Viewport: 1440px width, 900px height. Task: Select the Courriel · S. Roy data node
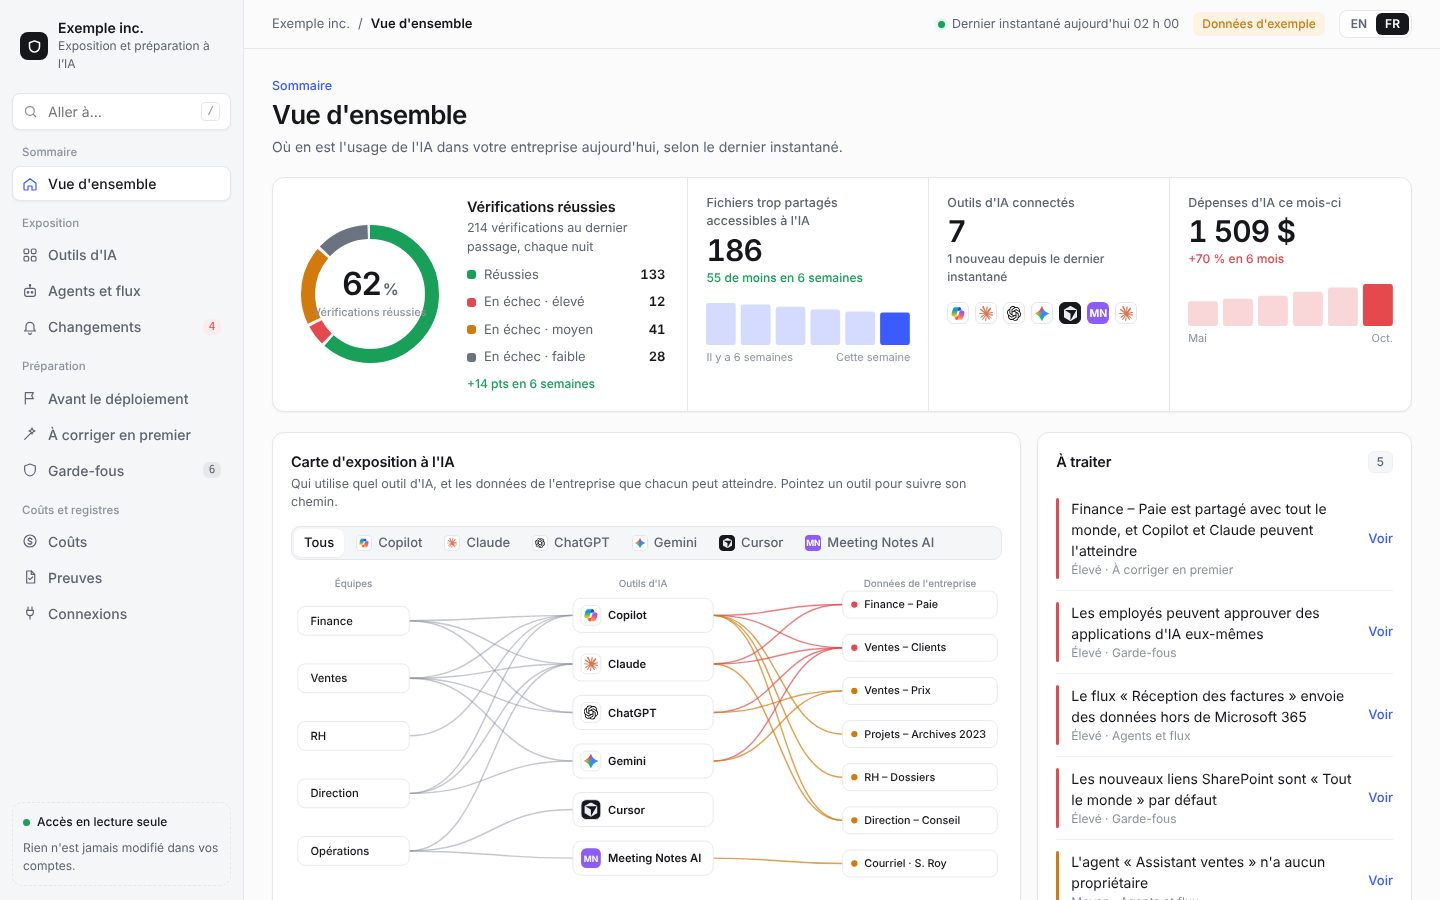pyautogui.click(x=920, y=863)
